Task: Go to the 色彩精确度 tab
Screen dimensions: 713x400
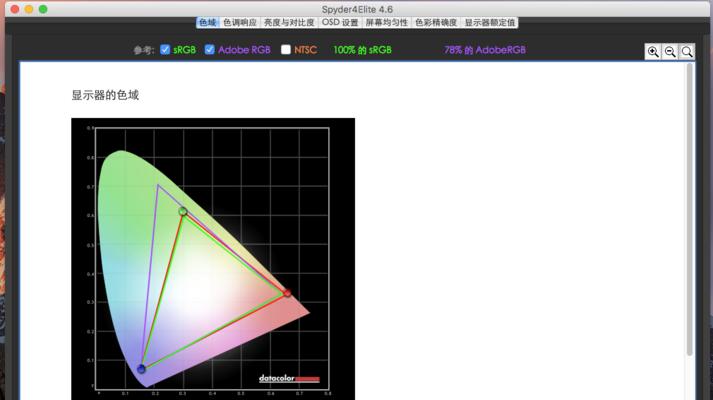Action: coord(436,22)
